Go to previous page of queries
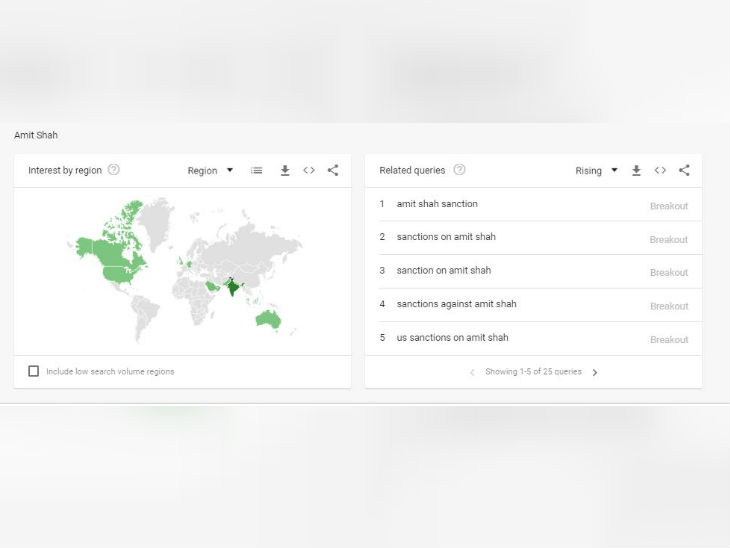The height and width of the screenshot is (548, 730). click(472, 373)
